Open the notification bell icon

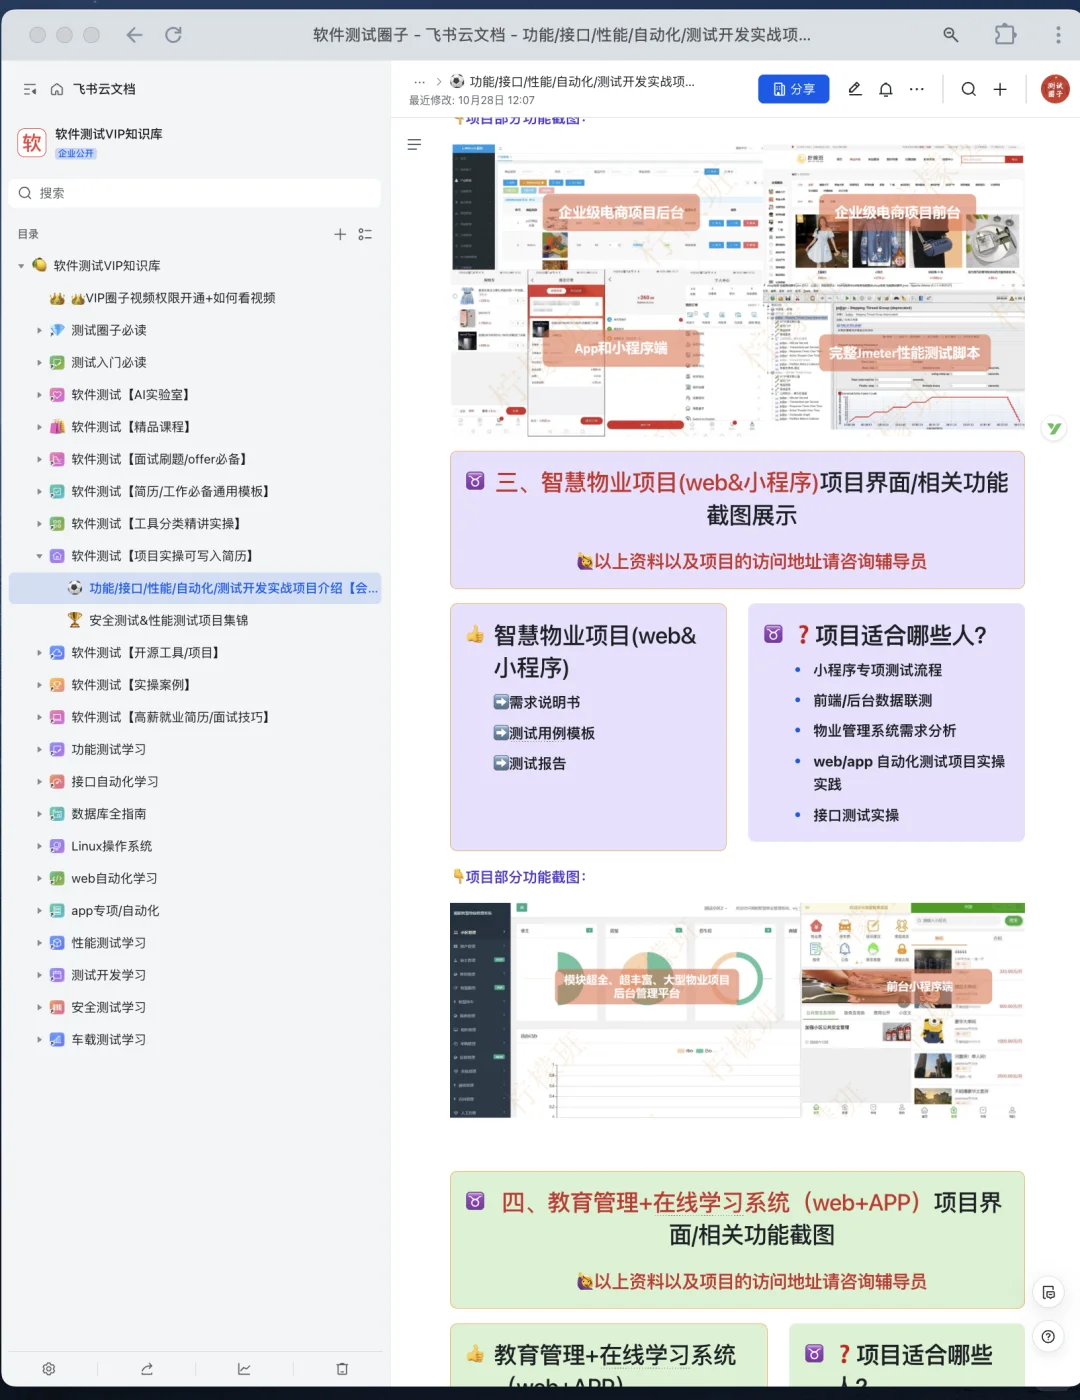tap(886, 89)
